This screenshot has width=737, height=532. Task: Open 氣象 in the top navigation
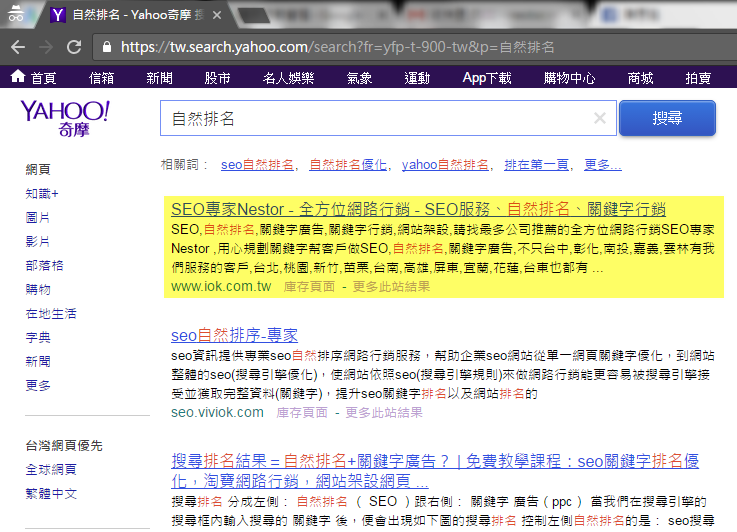pyautogui.click(x=359, y=78)
